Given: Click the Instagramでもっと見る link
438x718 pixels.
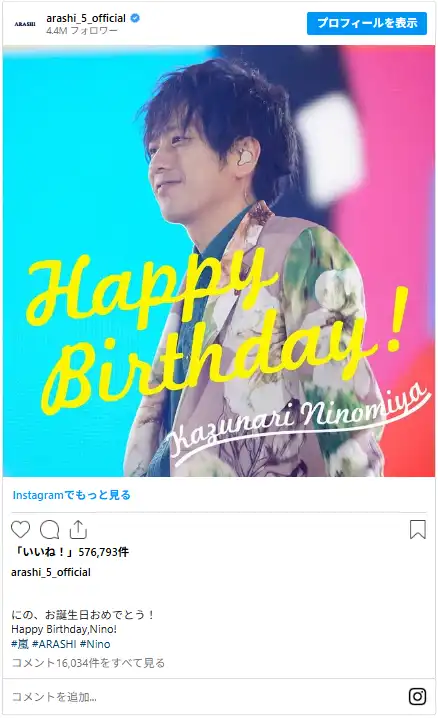Looking at the screenshot, I should [72, 495].
